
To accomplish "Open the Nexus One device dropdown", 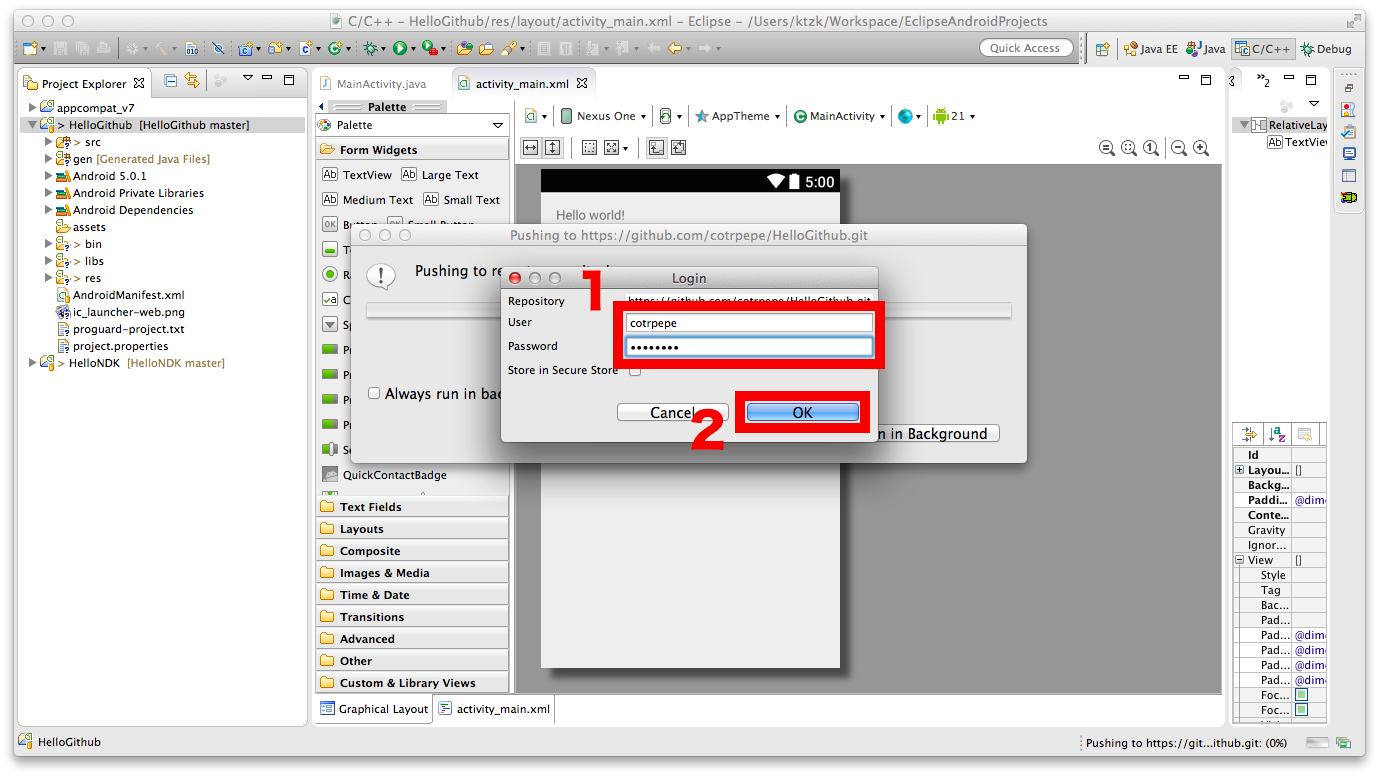I will point(604,115).
